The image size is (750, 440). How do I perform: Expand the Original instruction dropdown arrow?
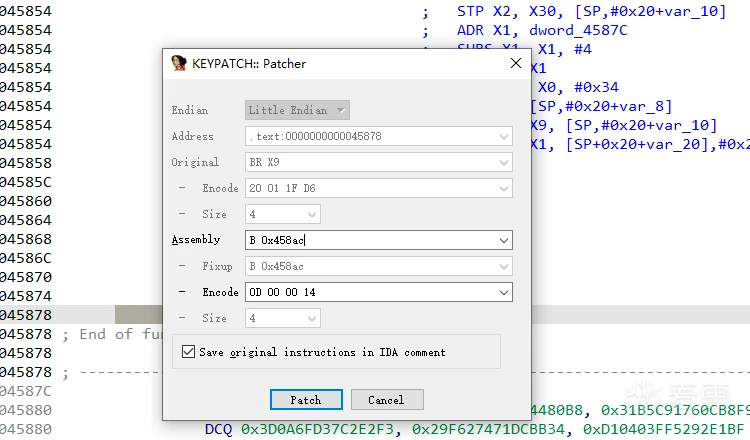click(x=504, y=162)
